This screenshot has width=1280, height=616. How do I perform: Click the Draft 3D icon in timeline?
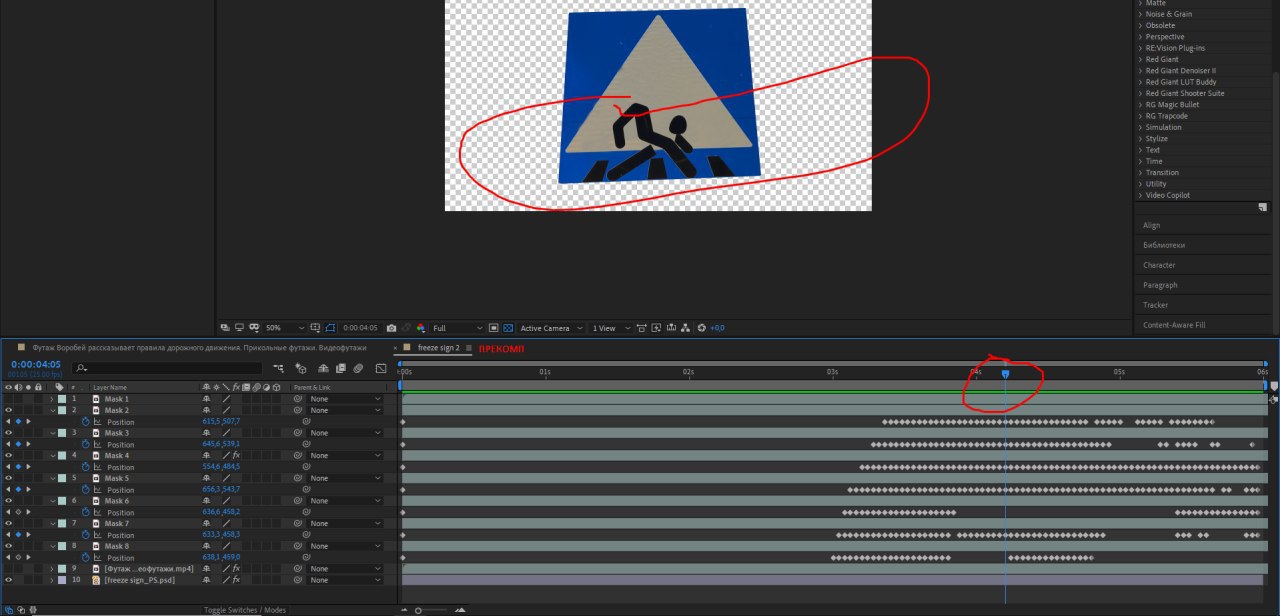pos(300,368)
